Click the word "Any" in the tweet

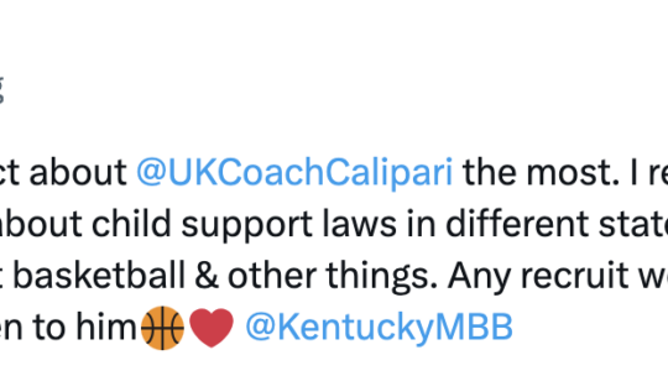[480, 278]
